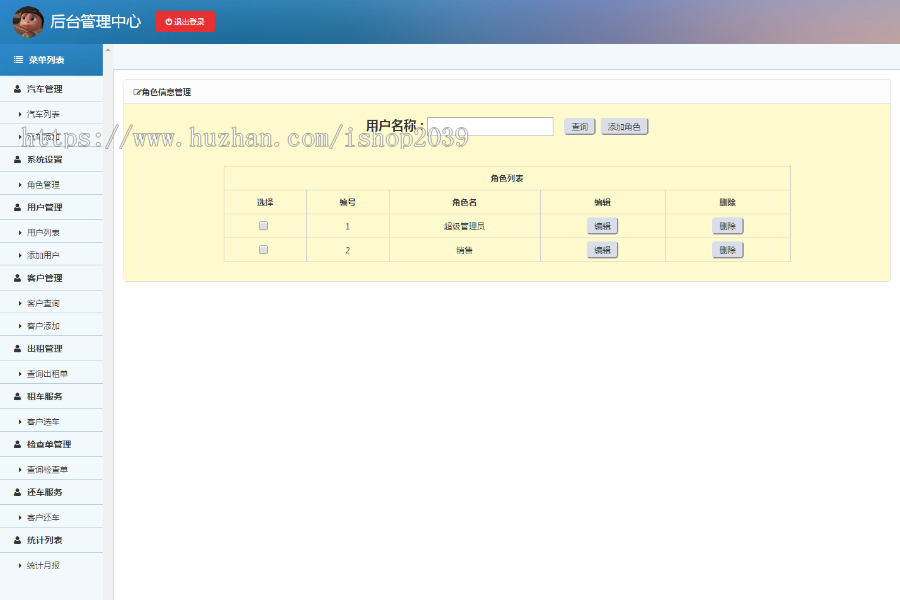Click the 后台管理中心 header title
The height and width of the screenshot is (600, 900).
[95, 22]
